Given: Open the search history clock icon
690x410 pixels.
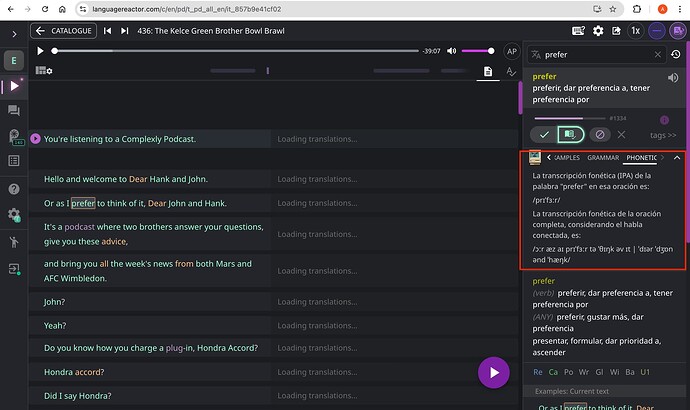Looking at the screenshot, I should (x=675, y=55).
